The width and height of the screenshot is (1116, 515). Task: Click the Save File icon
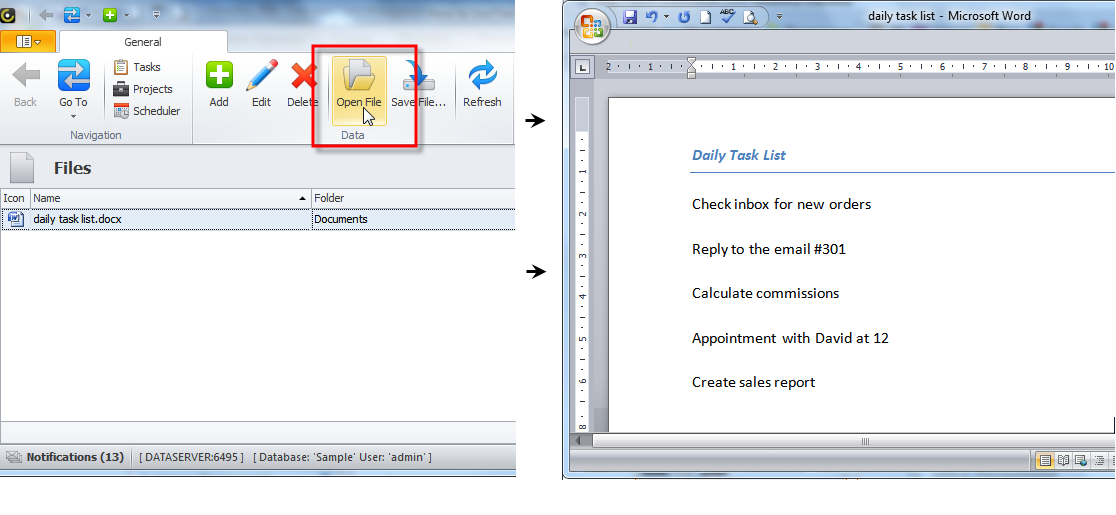pyautogui.click(x=418, y=86)
